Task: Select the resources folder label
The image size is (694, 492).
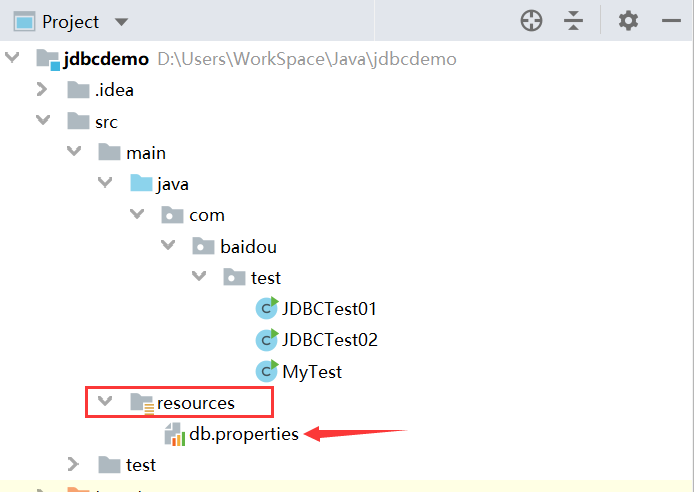Action: tap(196, 403)
